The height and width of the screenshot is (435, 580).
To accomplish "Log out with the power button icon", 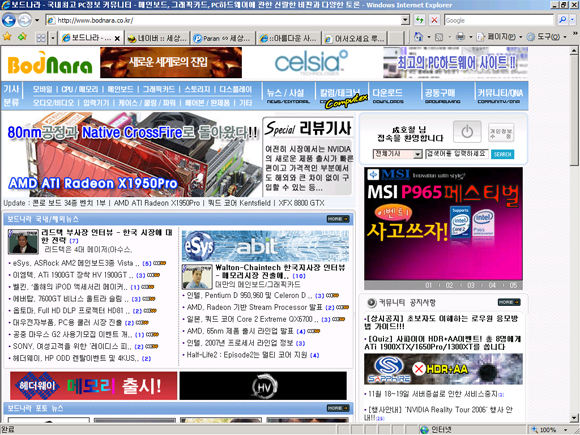I will coord(467,131).
